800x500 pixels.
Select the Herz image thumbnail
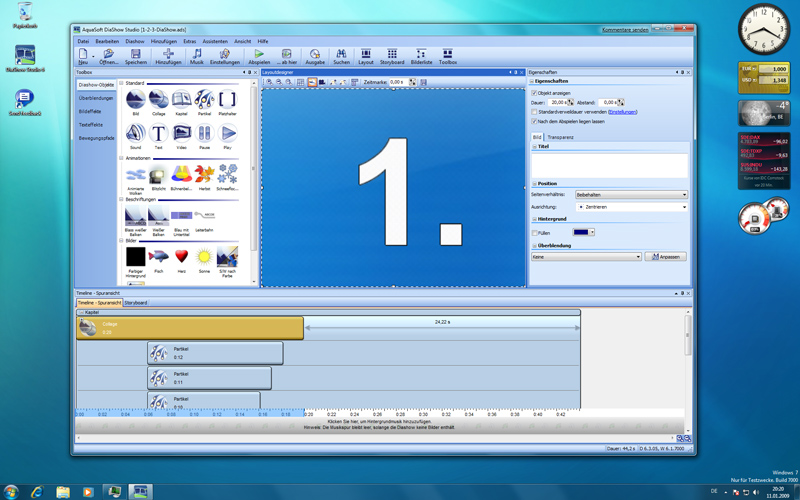[181, 257]
